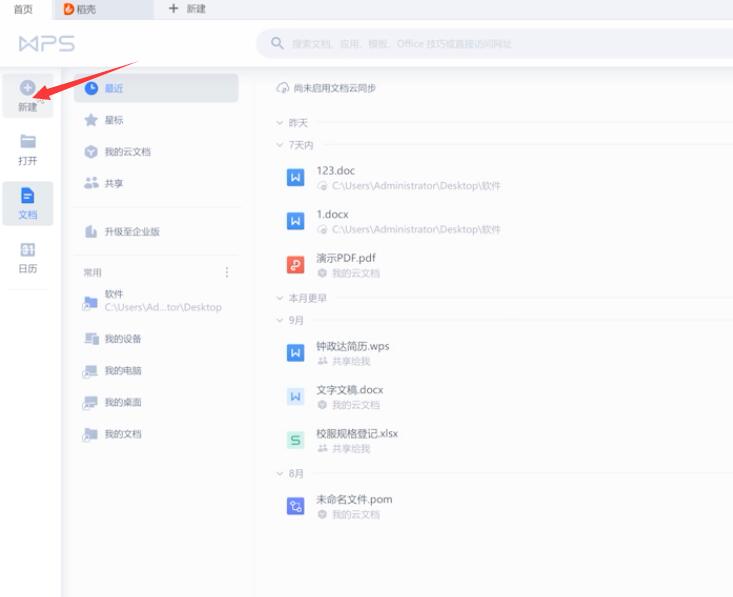The height and width of the screenshot is (597, 733).
Task: Collapse the 本月更早 group
Action: 280,298
